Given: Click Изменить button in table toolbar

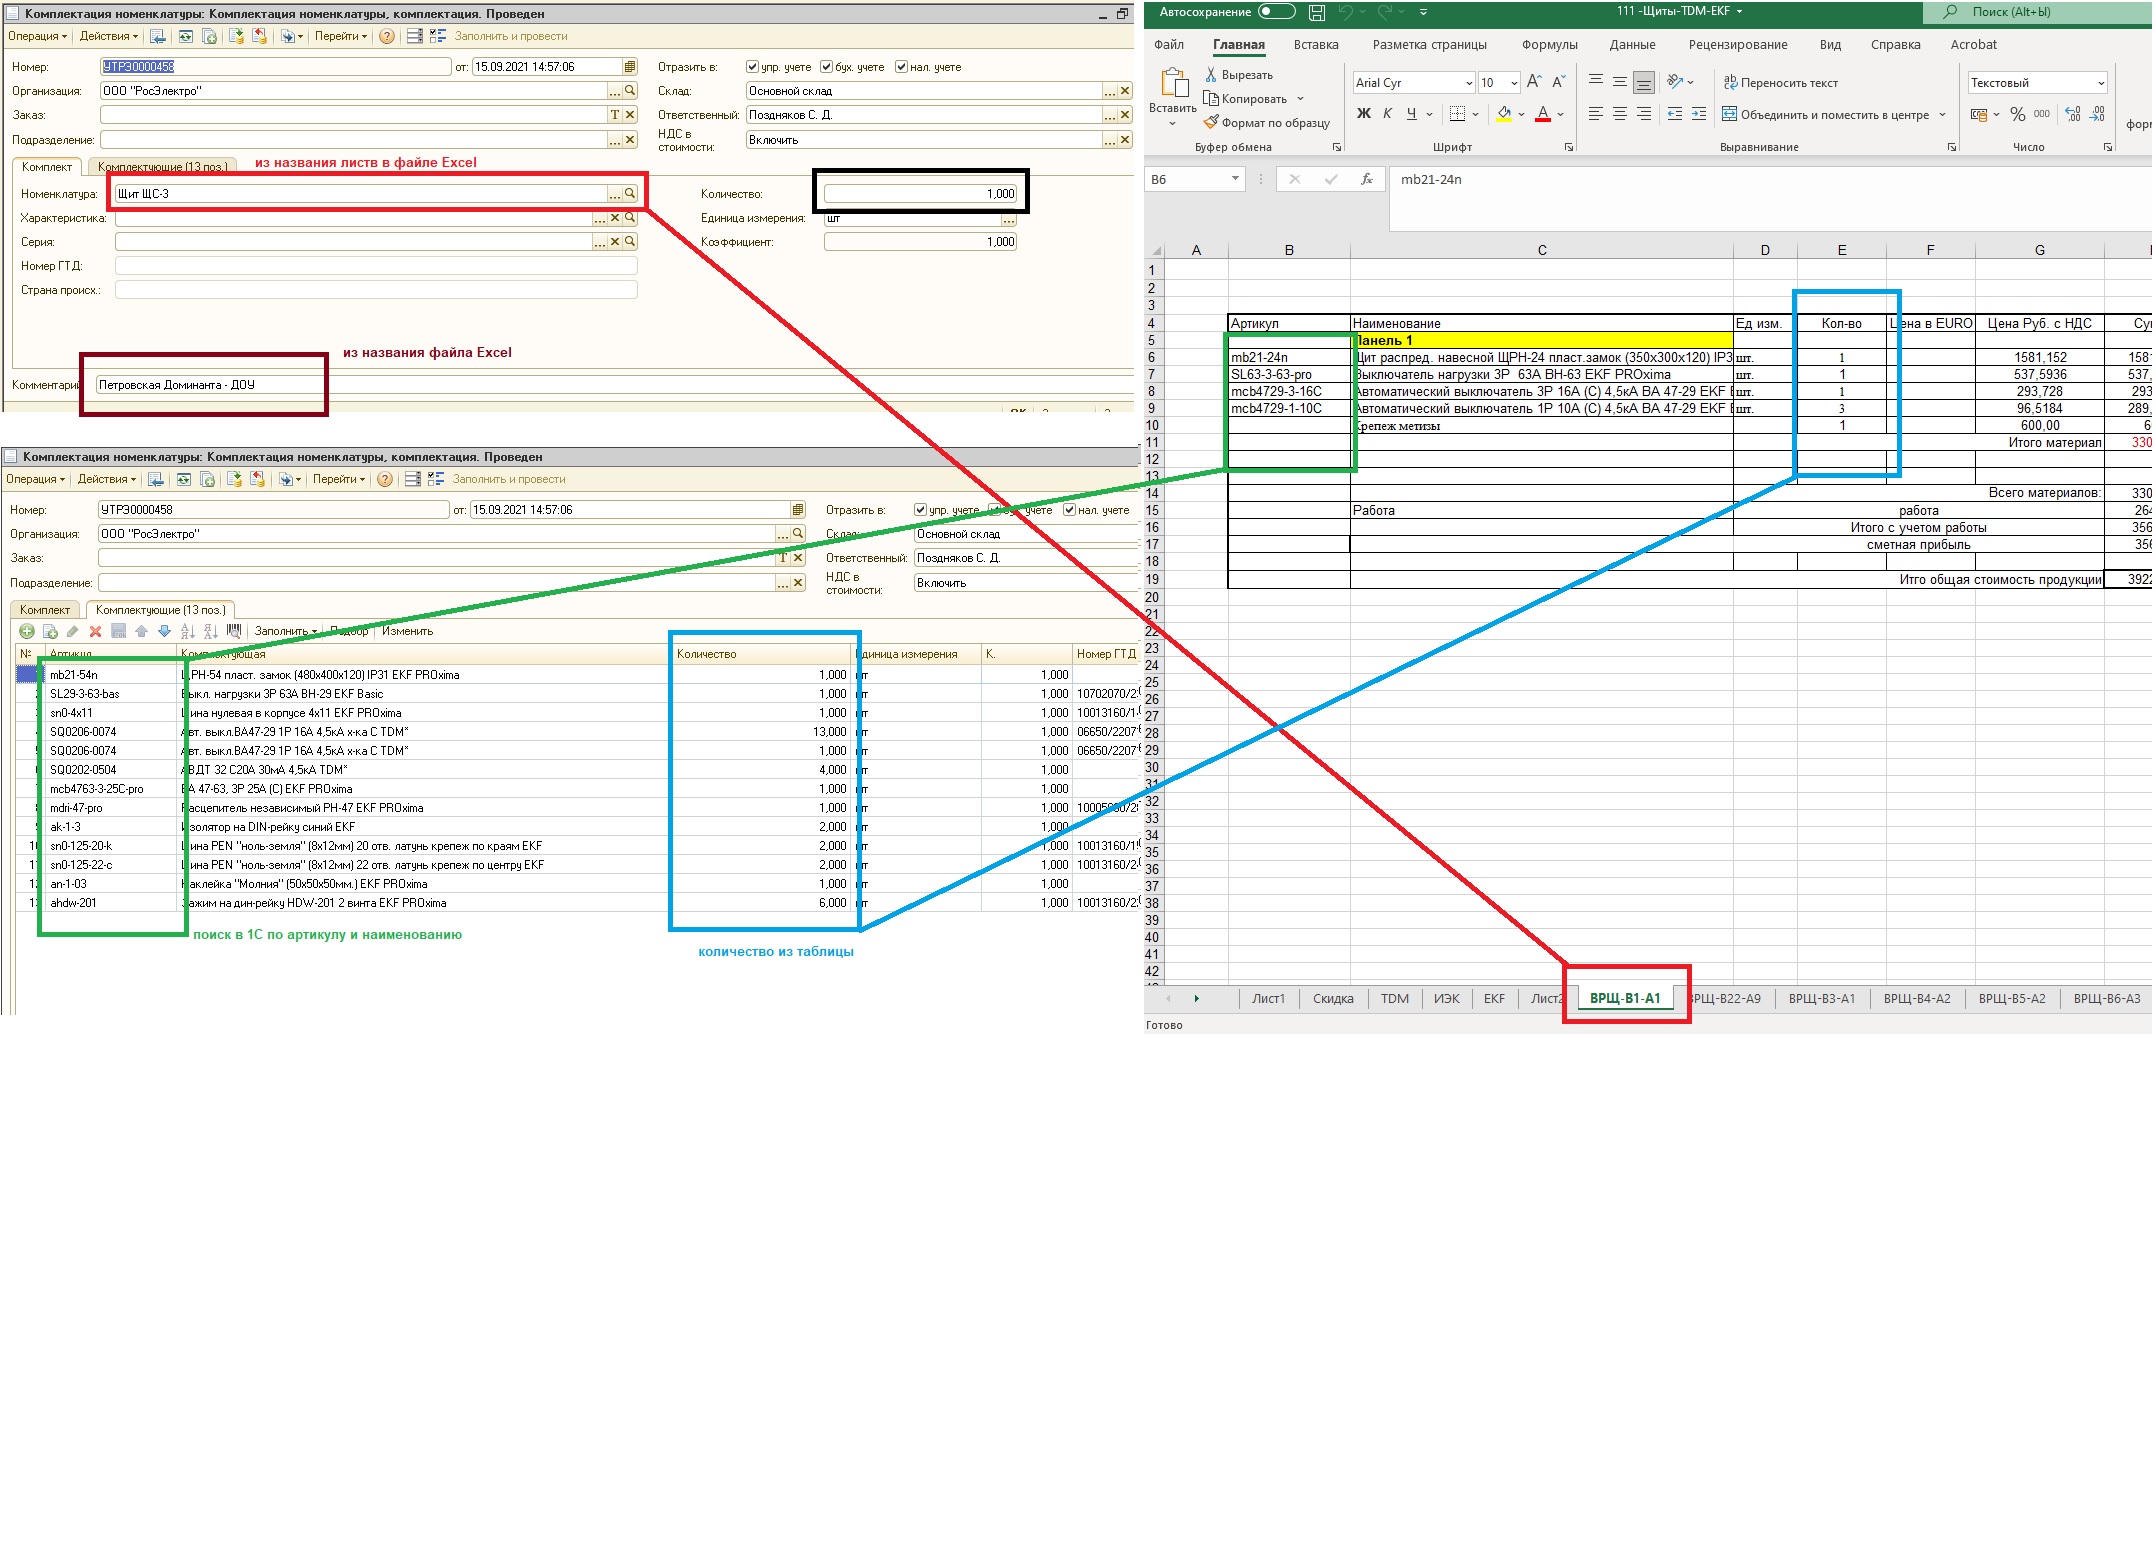Looking at the screenshot, I should pyautogui.click(x=407, y=631).
